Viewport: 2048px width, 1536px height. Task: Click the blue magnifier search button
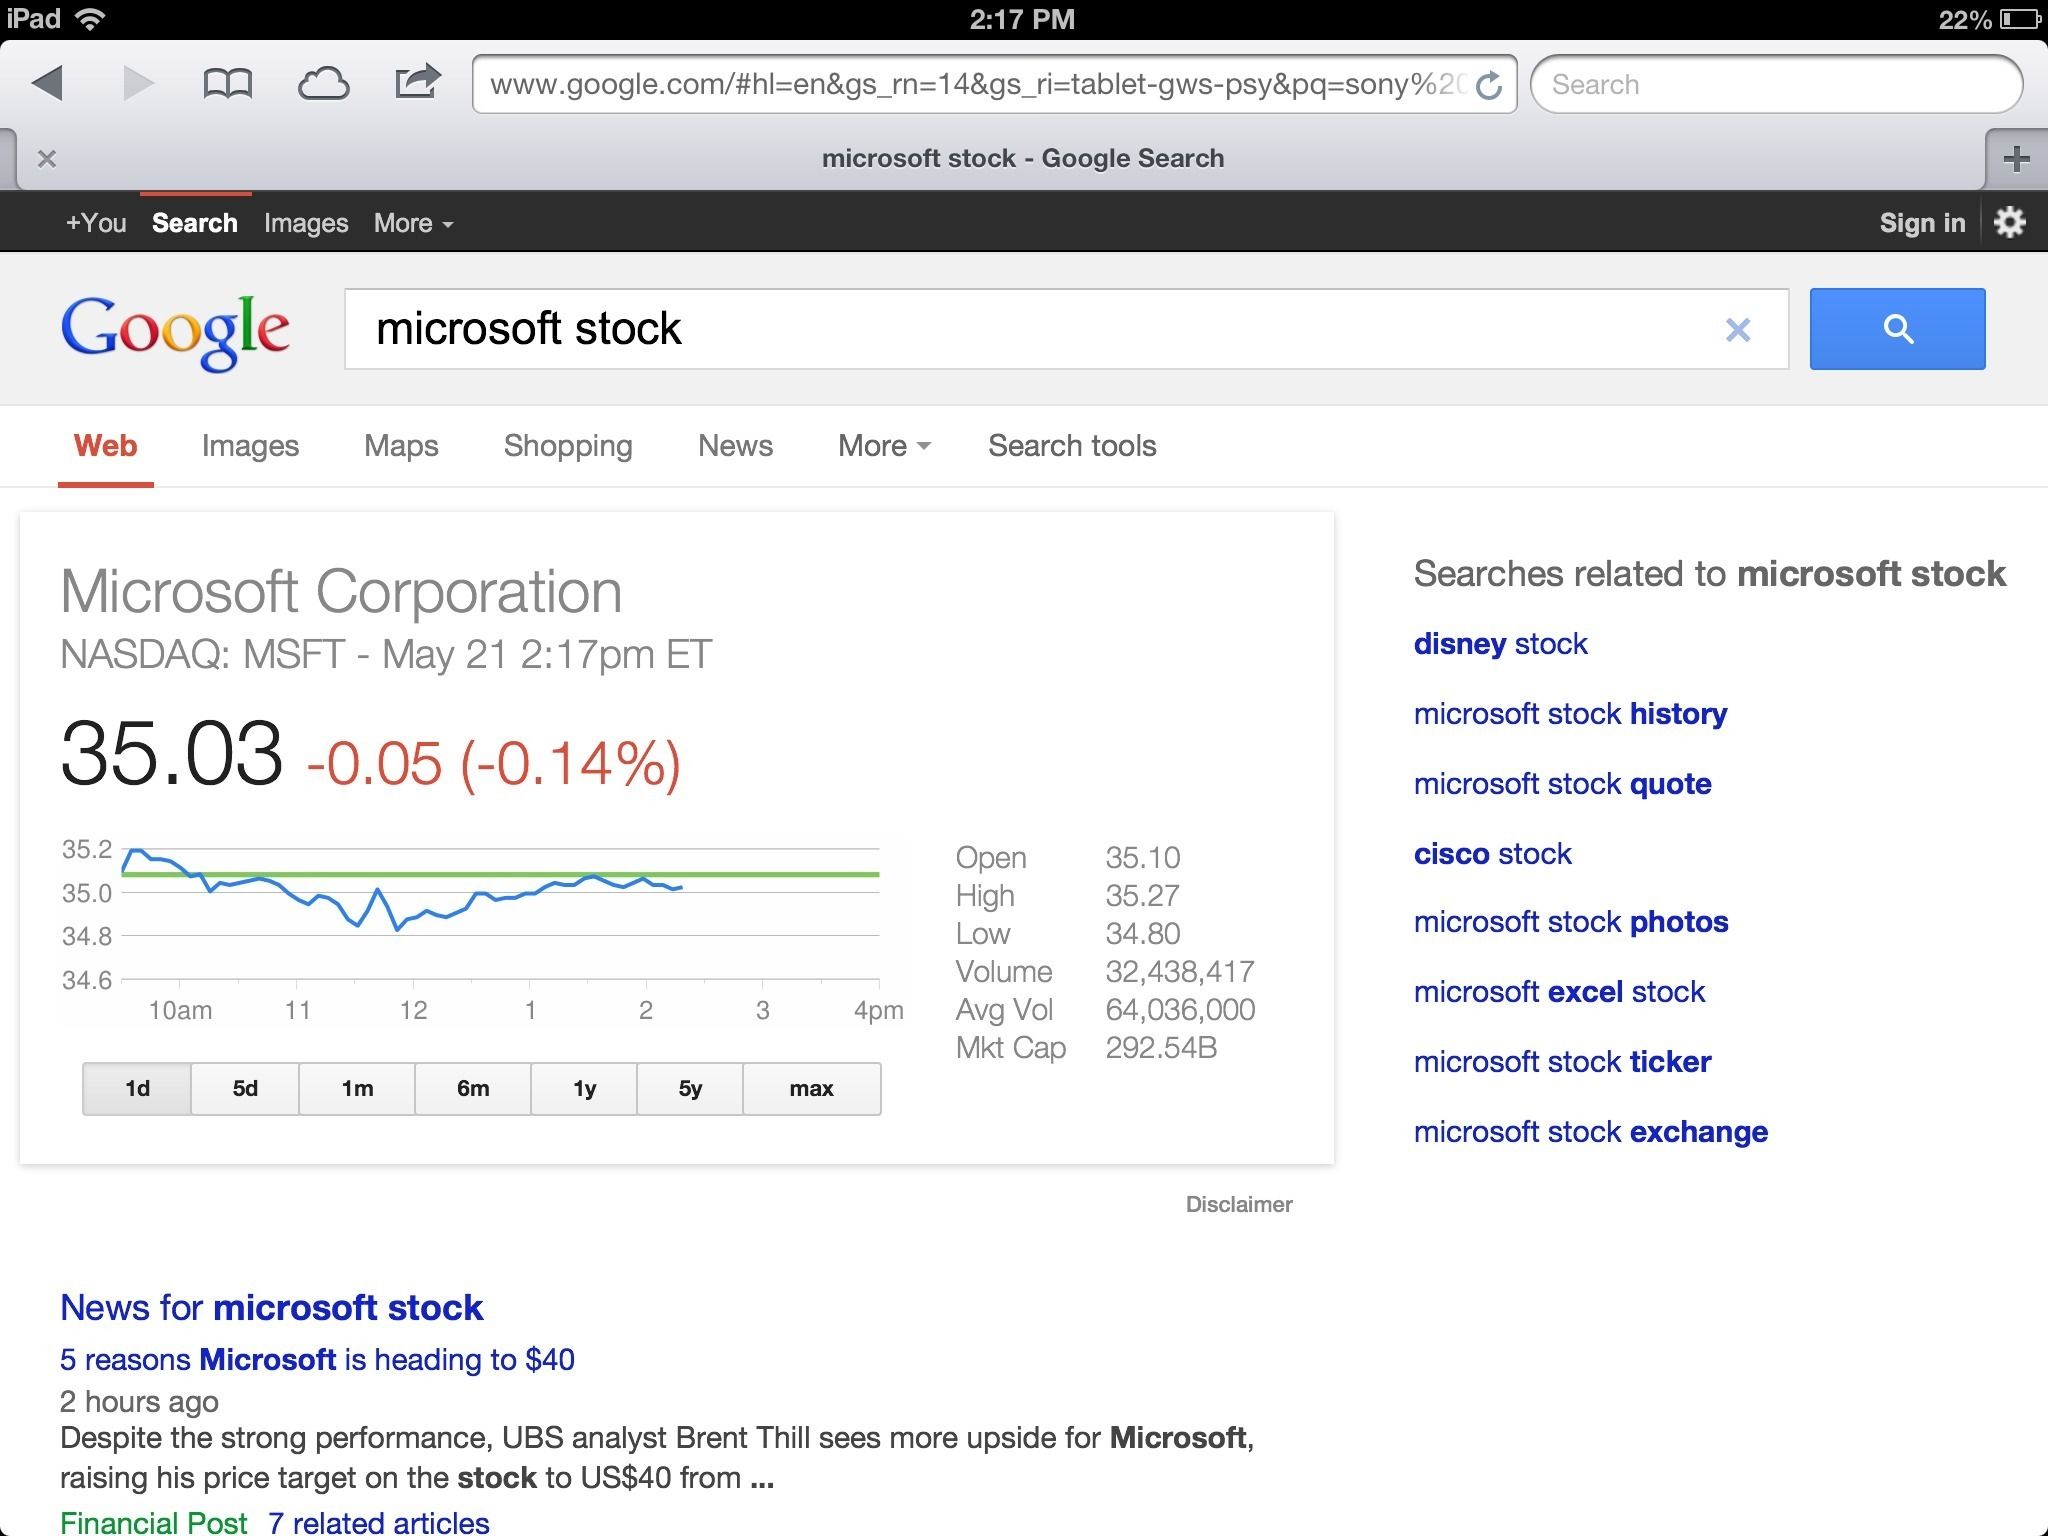(1897, 329)
